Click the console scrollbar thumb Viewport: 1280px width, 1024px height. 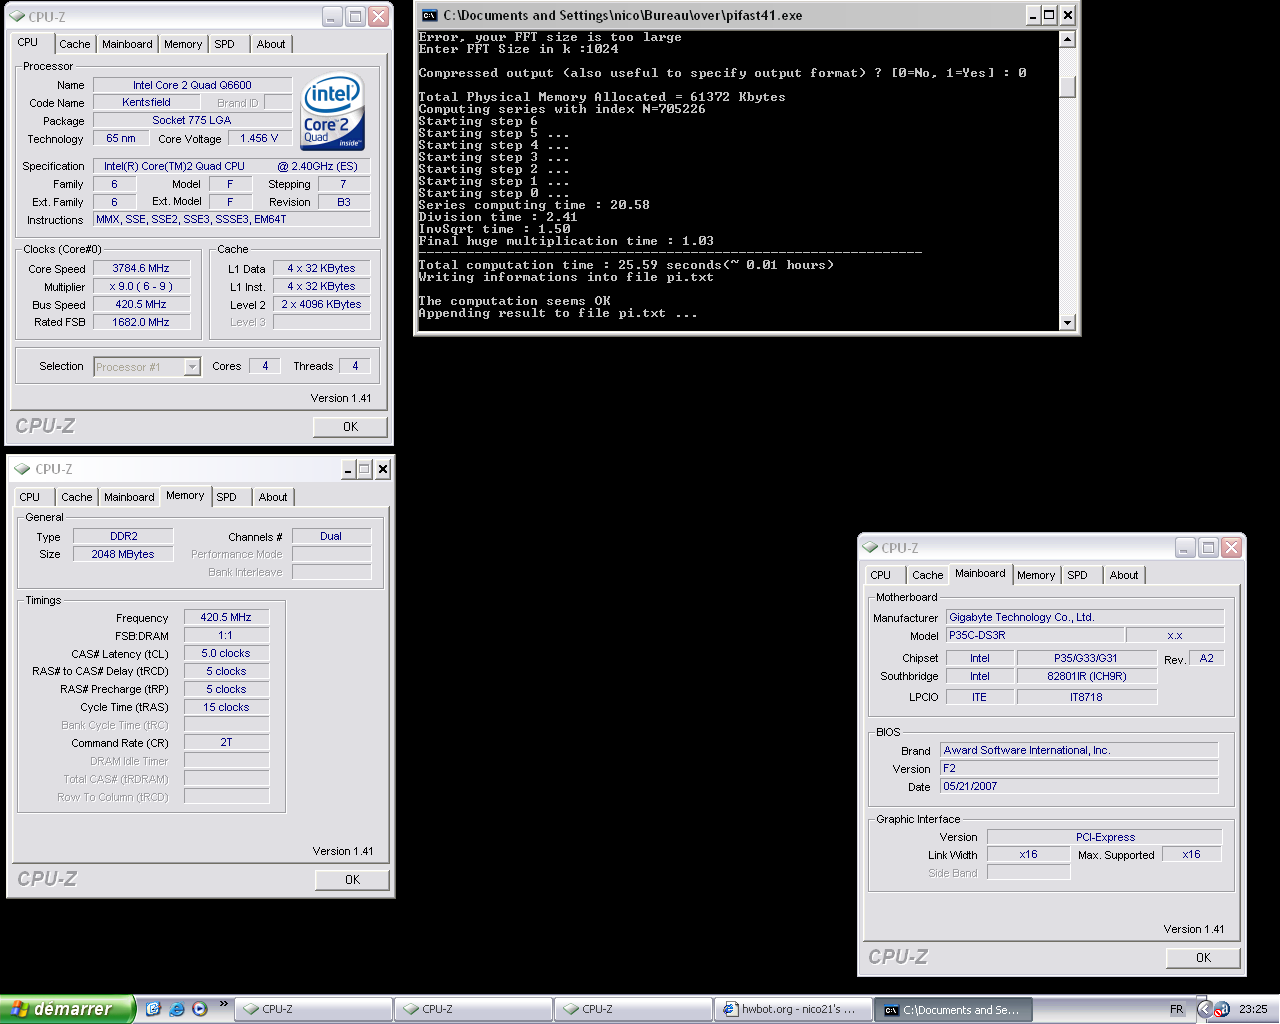tap(1067, 86)
